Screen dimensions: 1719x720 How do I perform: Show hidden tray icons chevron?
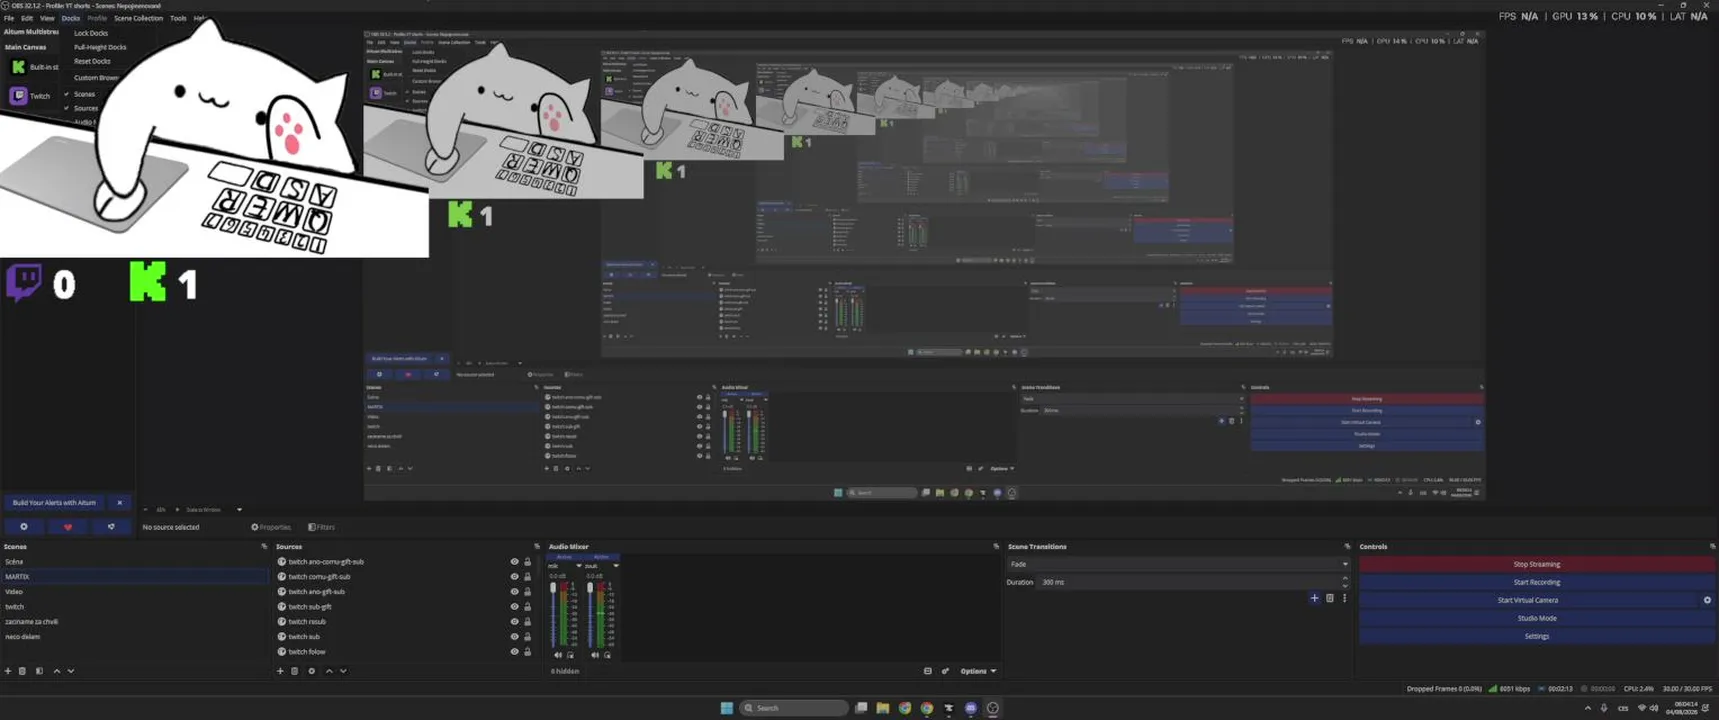[x=1588, y=708]
